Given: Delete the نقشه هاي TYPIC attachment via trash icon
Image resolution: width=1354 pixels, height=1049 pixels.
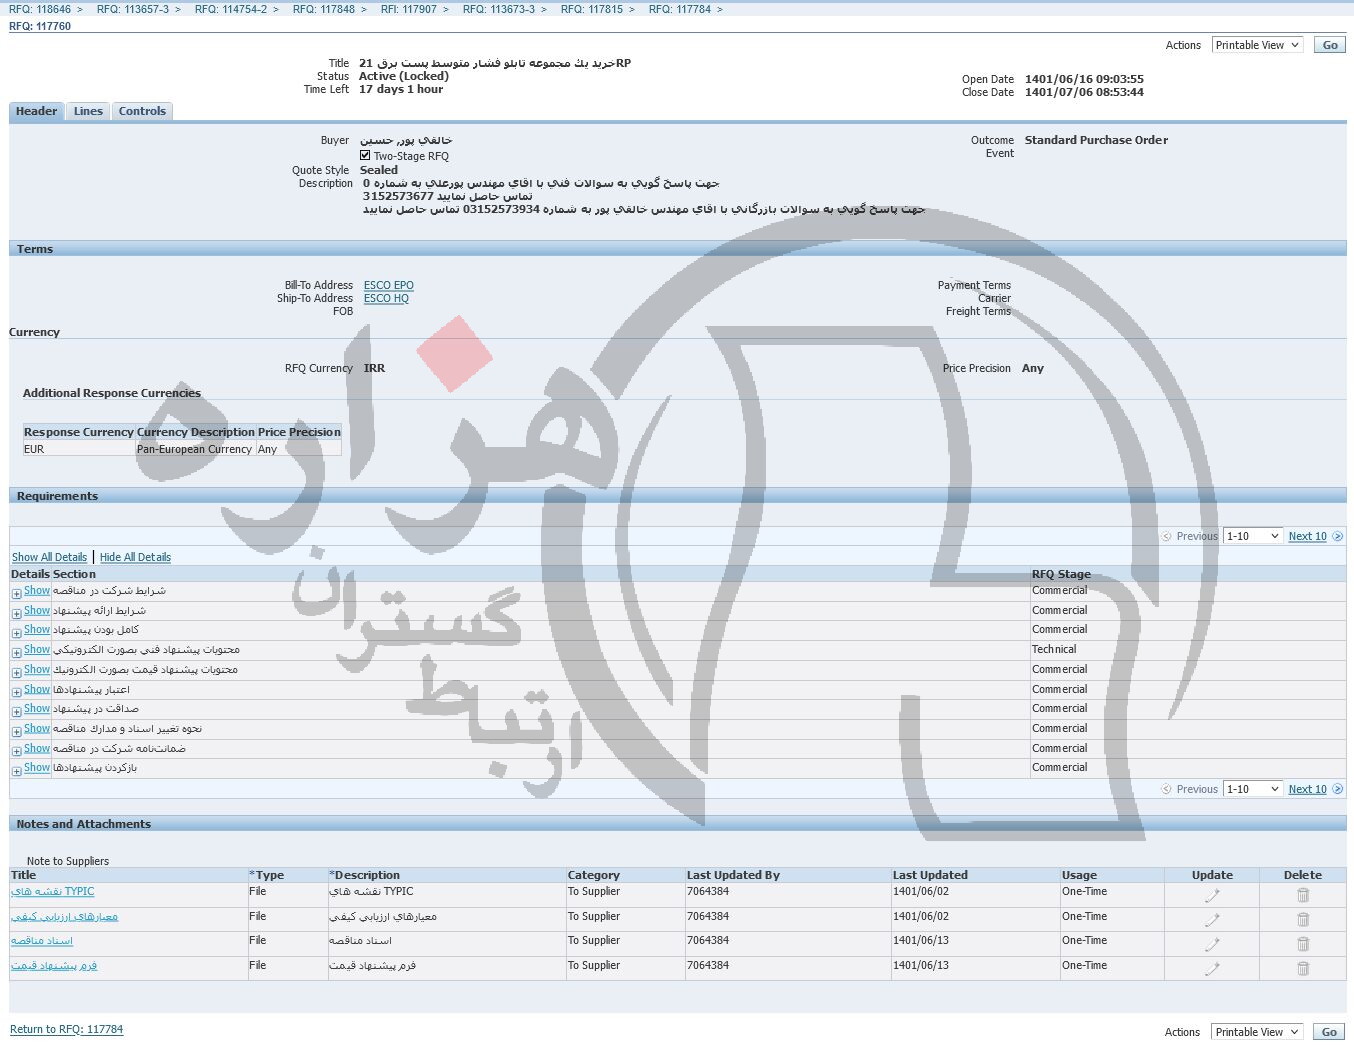Looking at the screenshot, I should 1303,895.
